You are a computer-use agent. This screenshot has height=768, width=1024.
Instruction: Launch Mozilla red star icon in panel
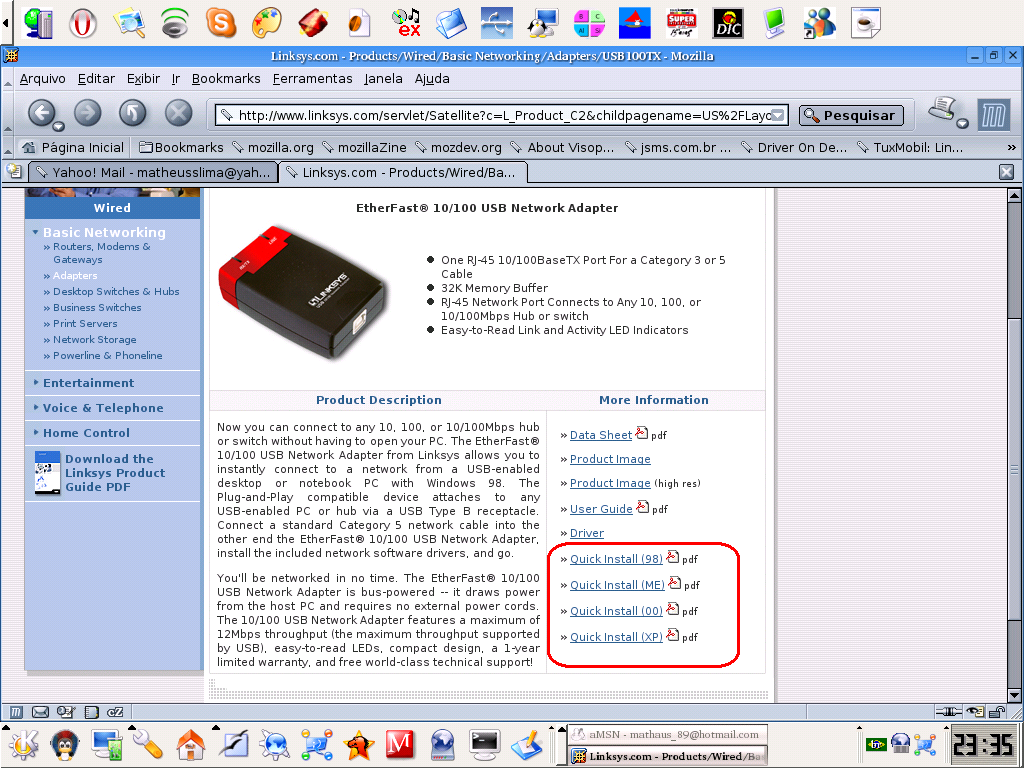(x=359, y=745)
